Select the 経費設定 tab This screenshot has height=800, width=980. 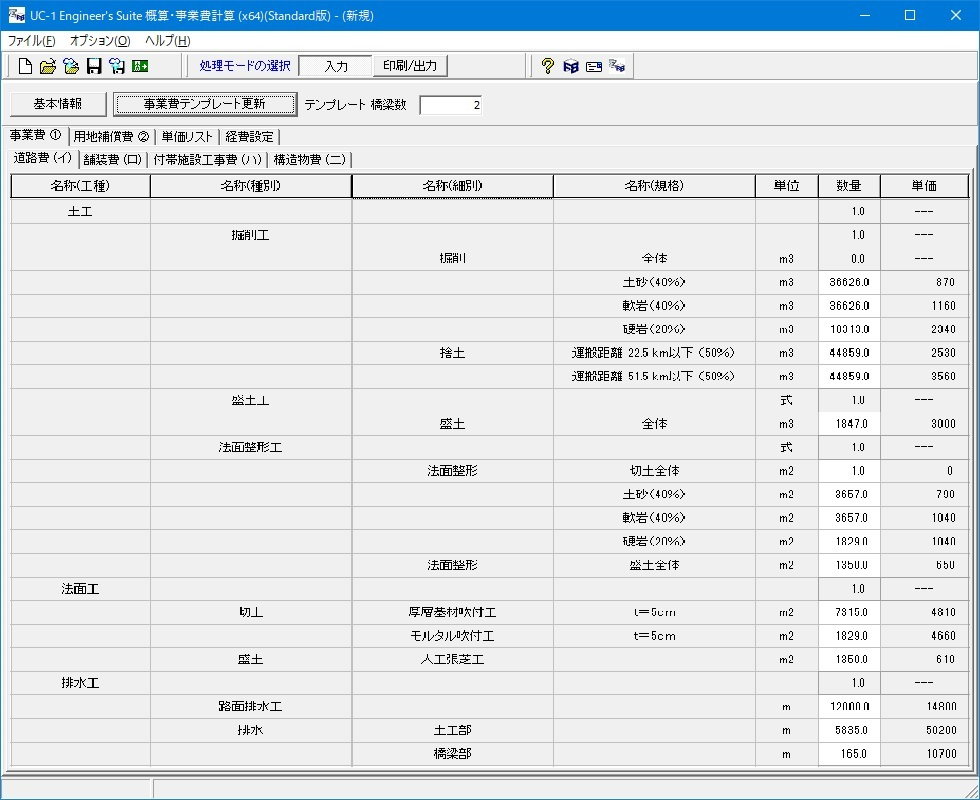tap(249, 136)
